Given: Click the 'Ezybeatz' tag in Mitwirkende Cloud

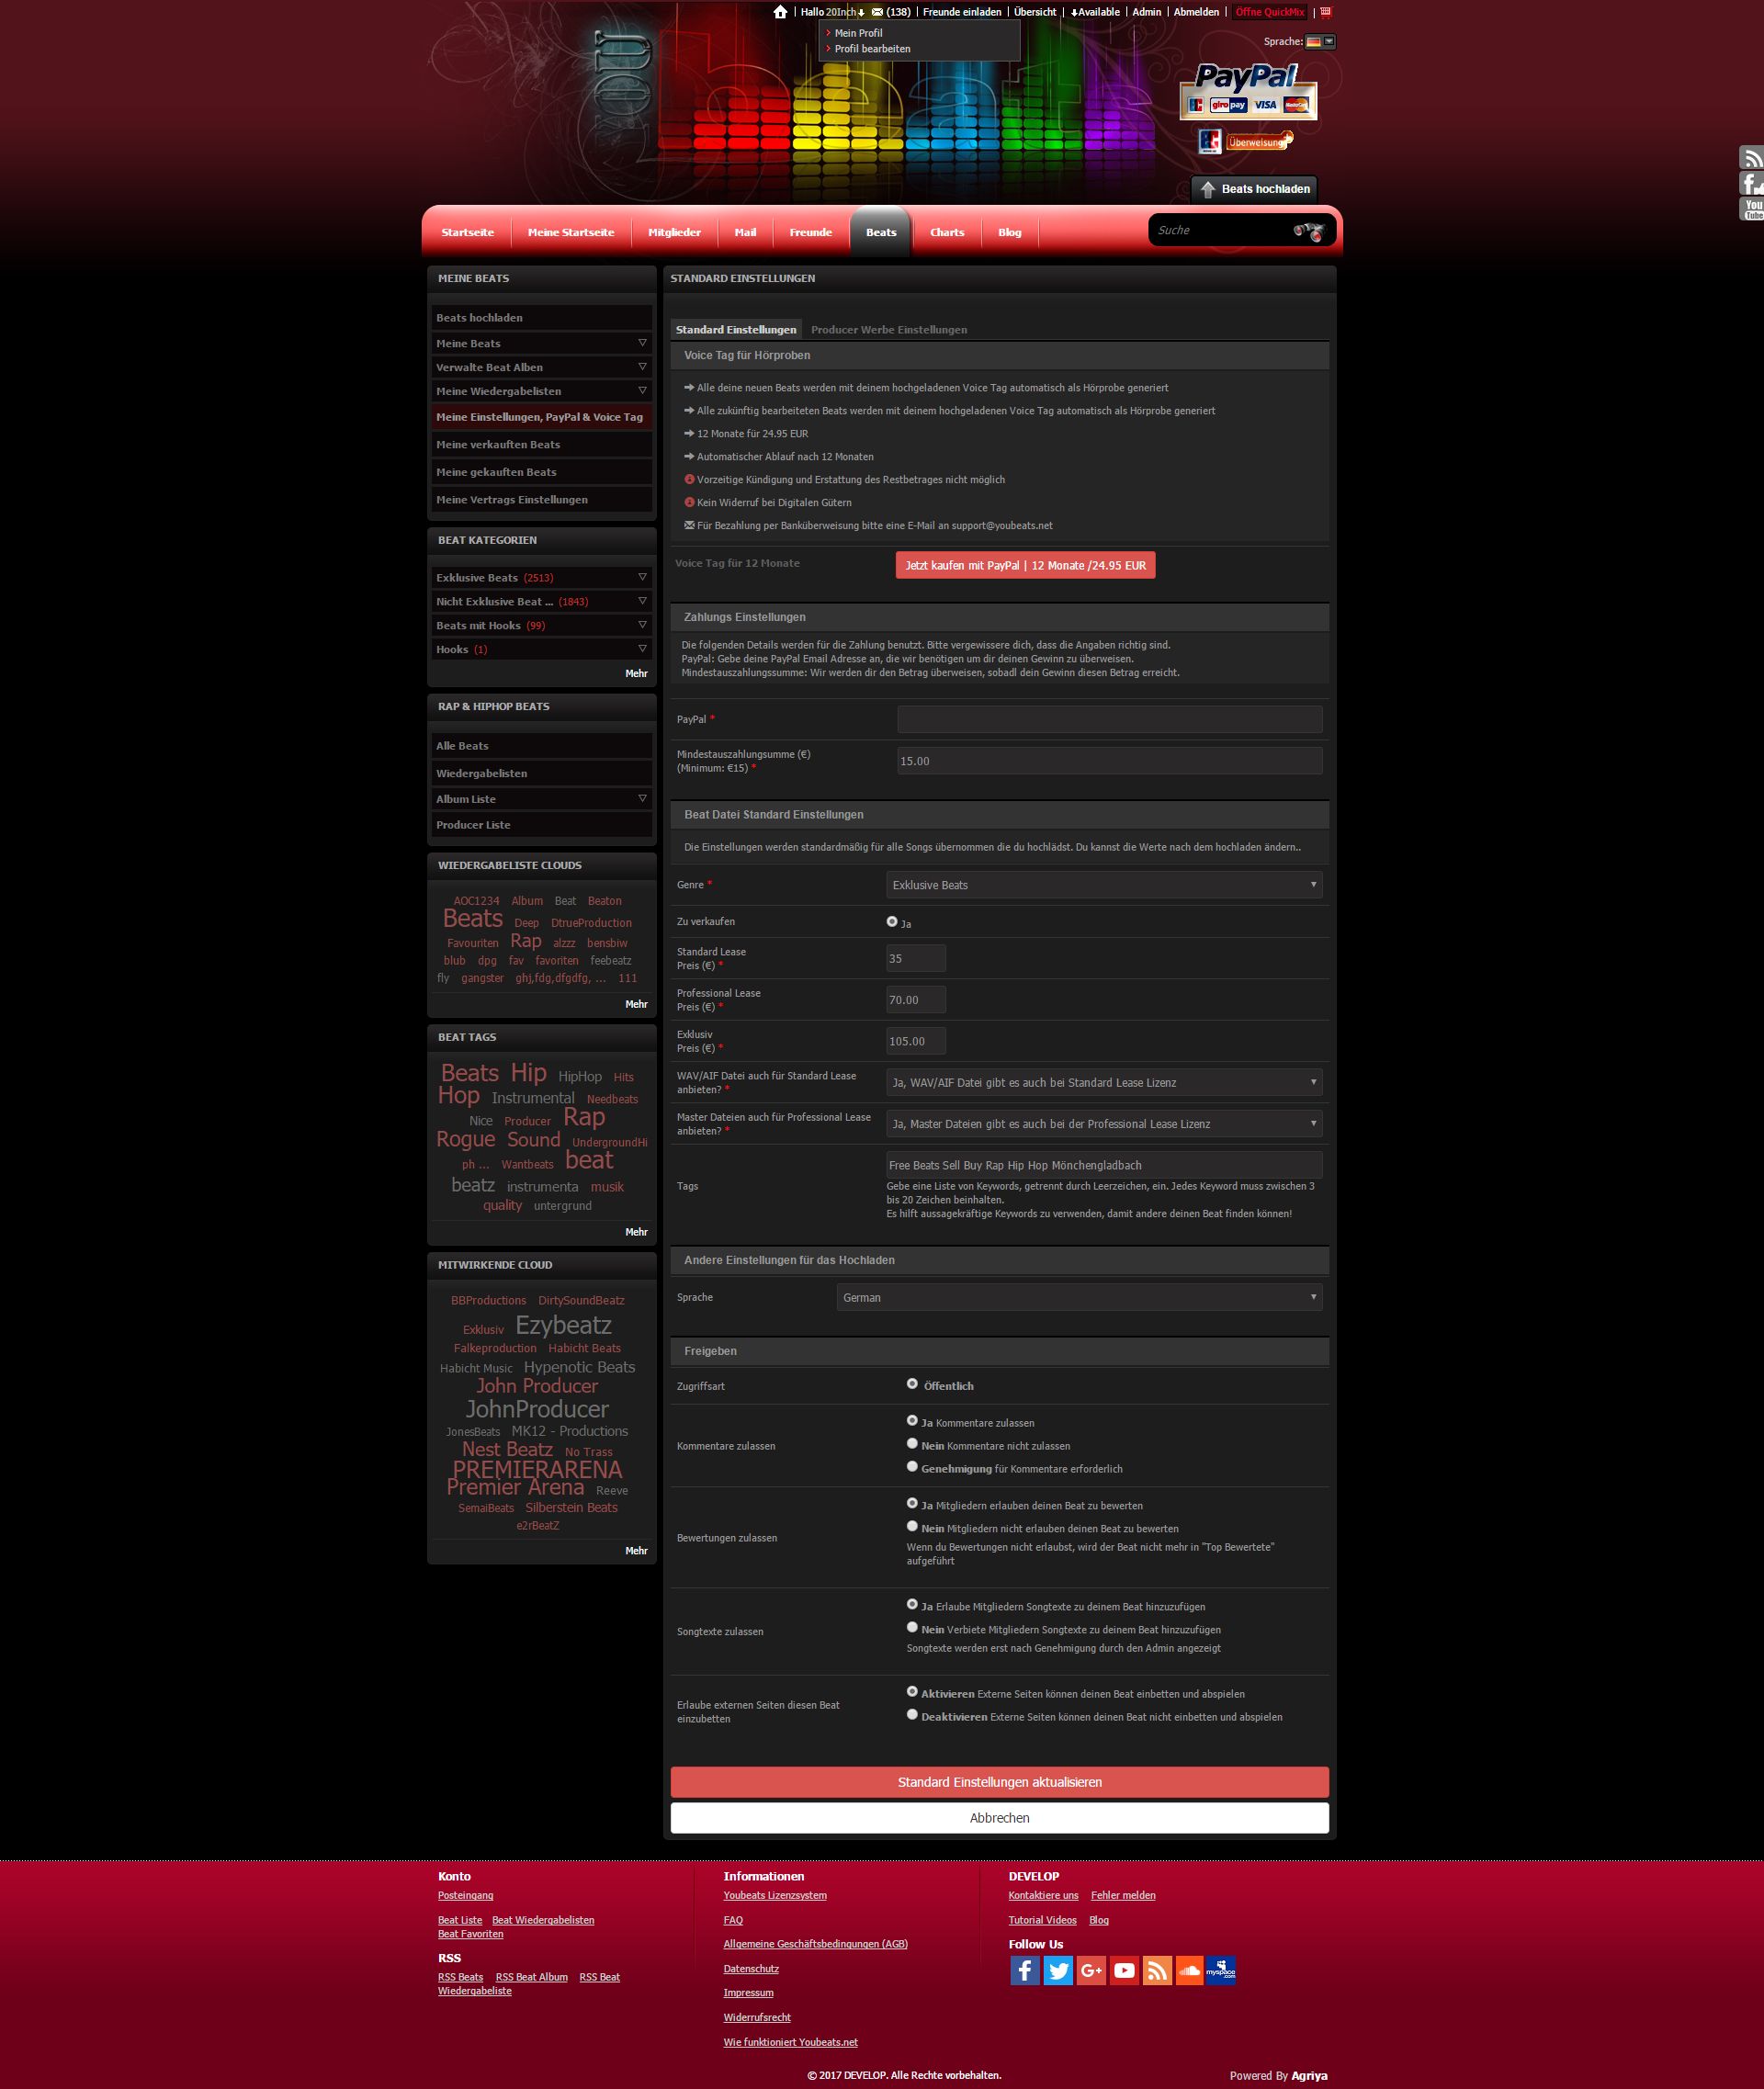Looking at the screenshot, I should (563, 1325).
